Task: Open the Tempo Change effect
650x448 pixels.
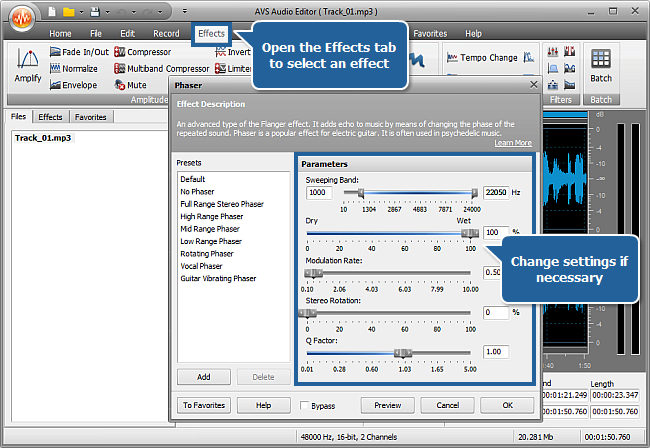Action: coord(482,58)
